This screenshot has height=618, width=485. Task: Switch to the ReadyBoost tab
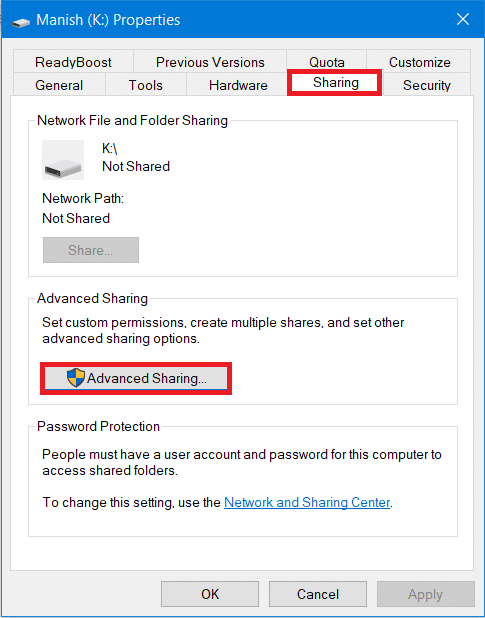[73, 62]
